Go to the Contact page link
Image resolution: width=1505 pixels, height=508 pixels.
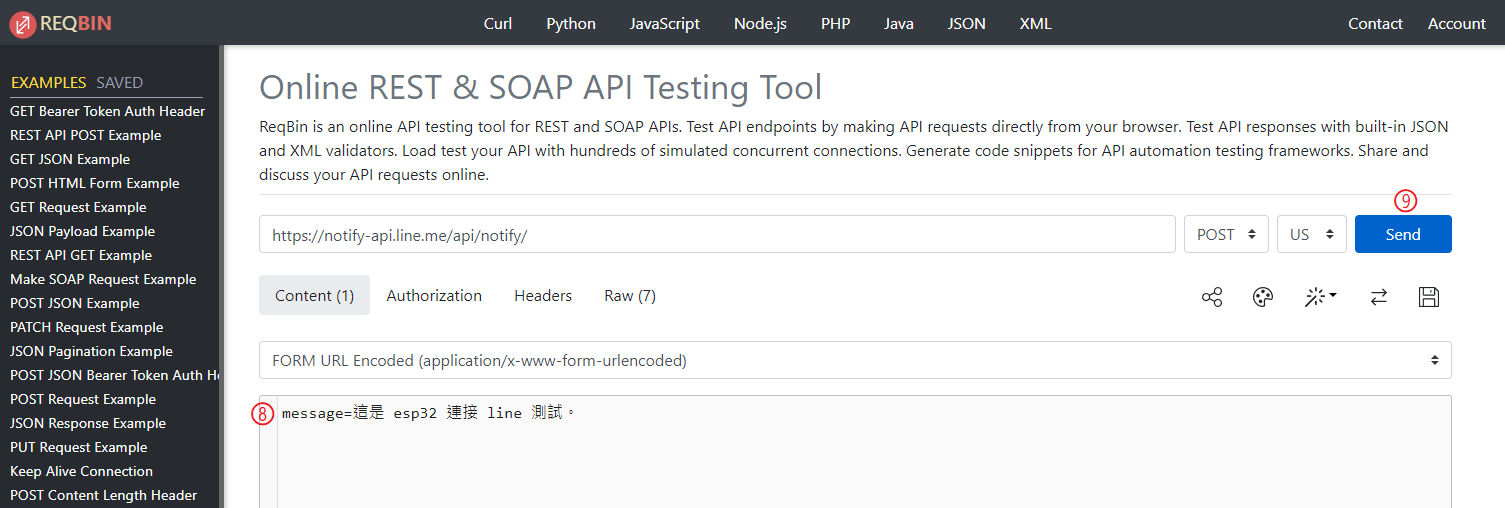pyautogui.click(x=1375, y=24)
